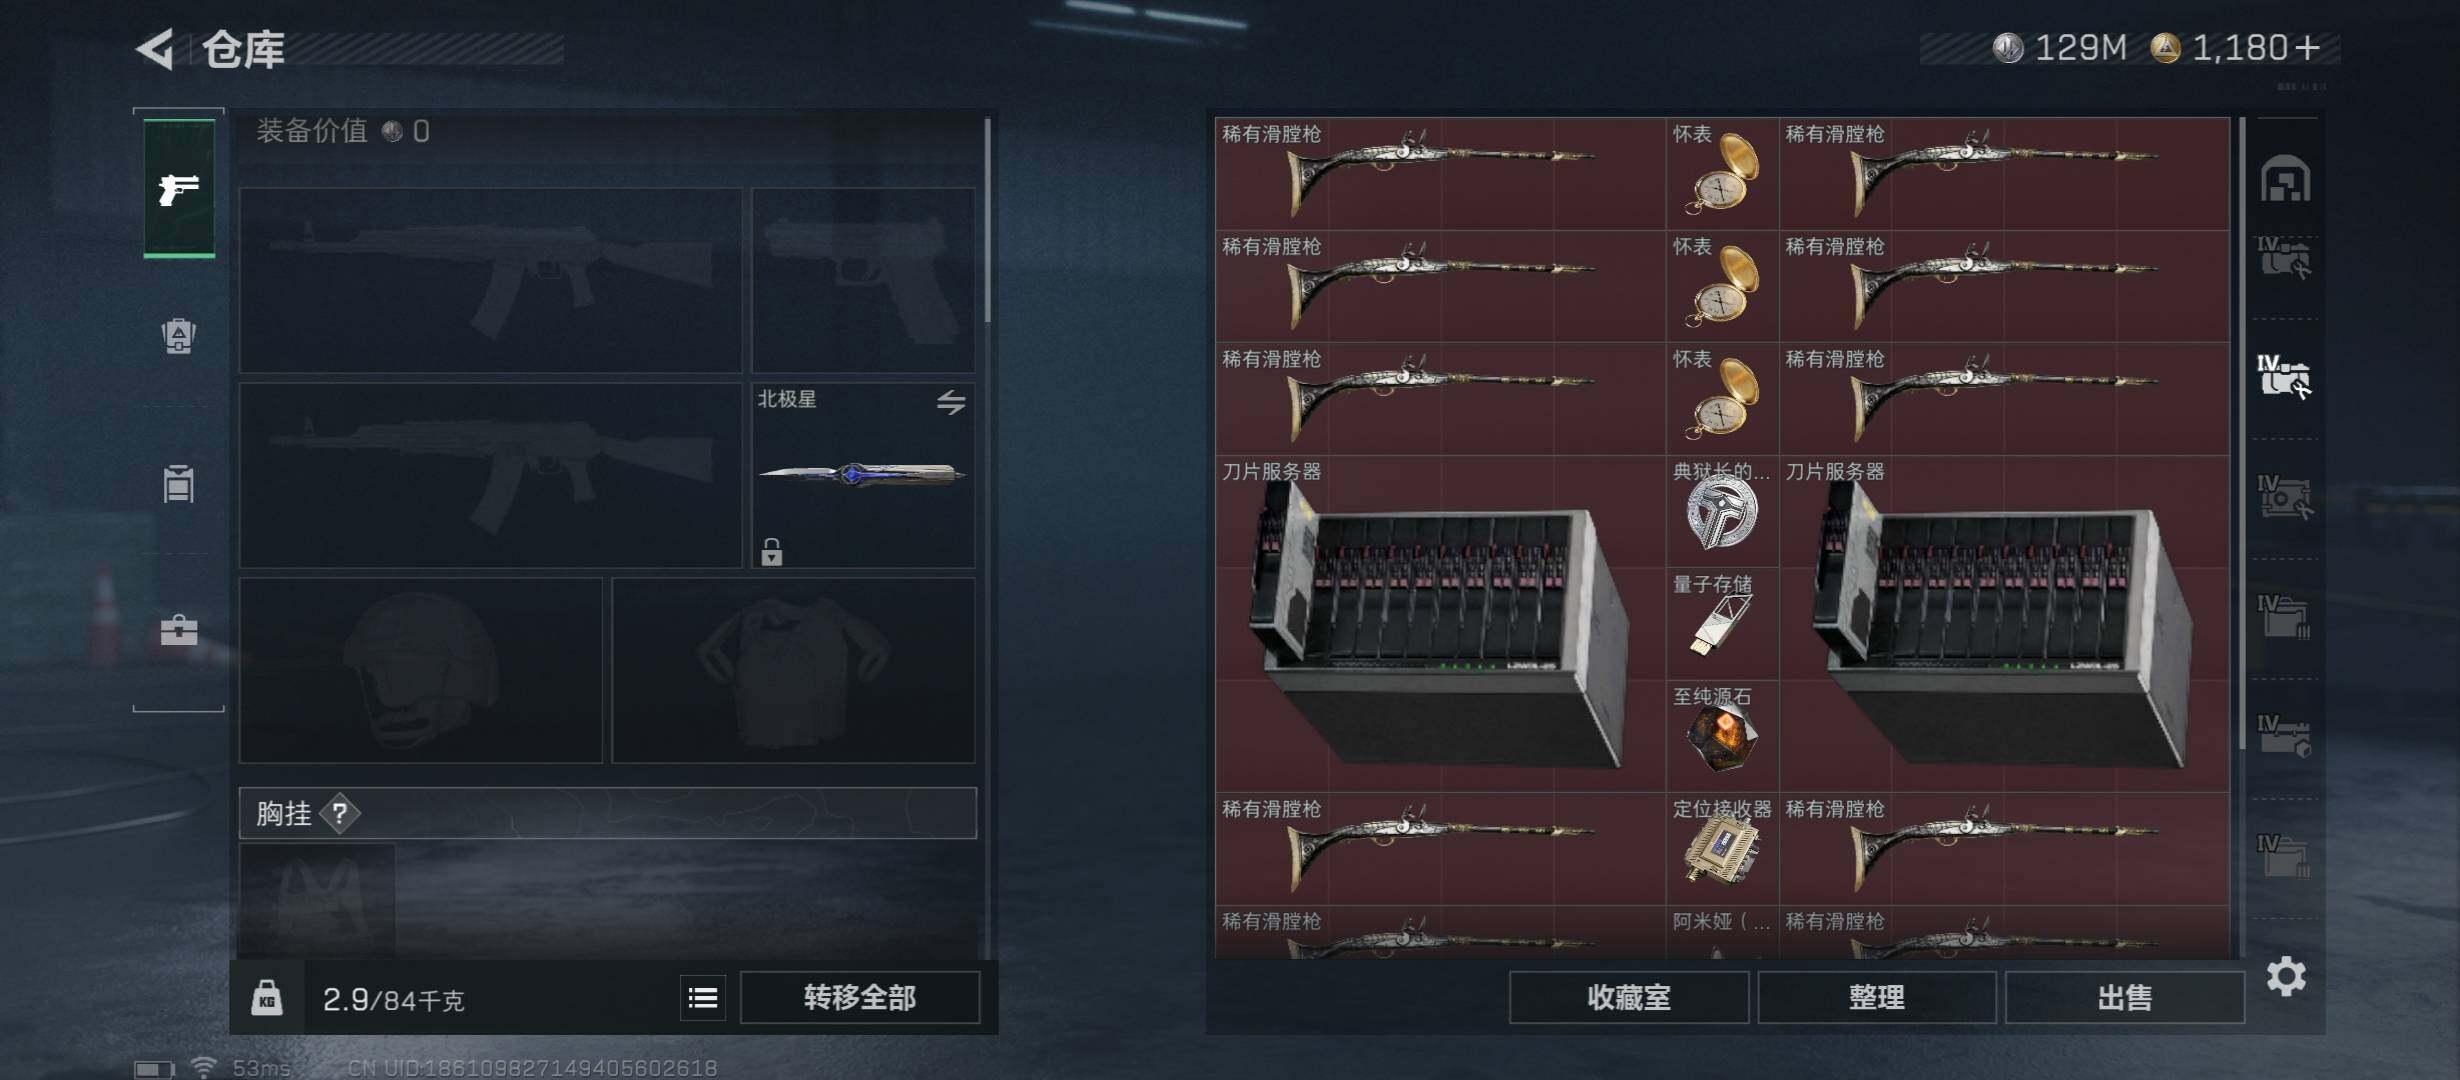
Task: Select the 至纯源石 item
Action: point(1722,736)
